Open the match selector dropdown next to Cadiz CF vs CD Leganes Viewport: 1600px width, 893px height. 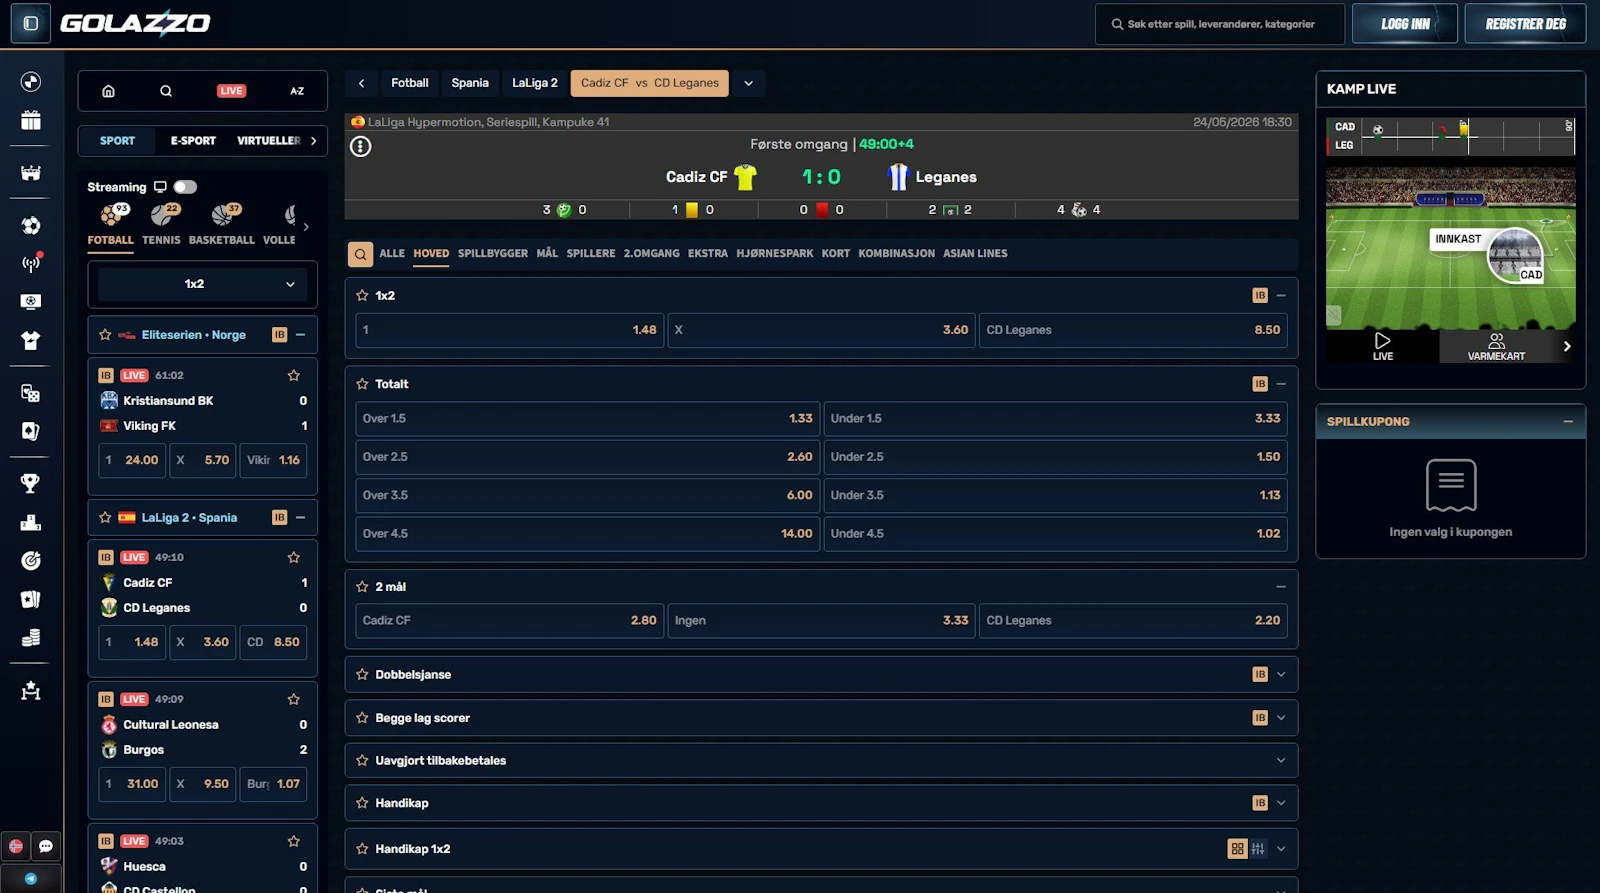[x=748, y=83]
